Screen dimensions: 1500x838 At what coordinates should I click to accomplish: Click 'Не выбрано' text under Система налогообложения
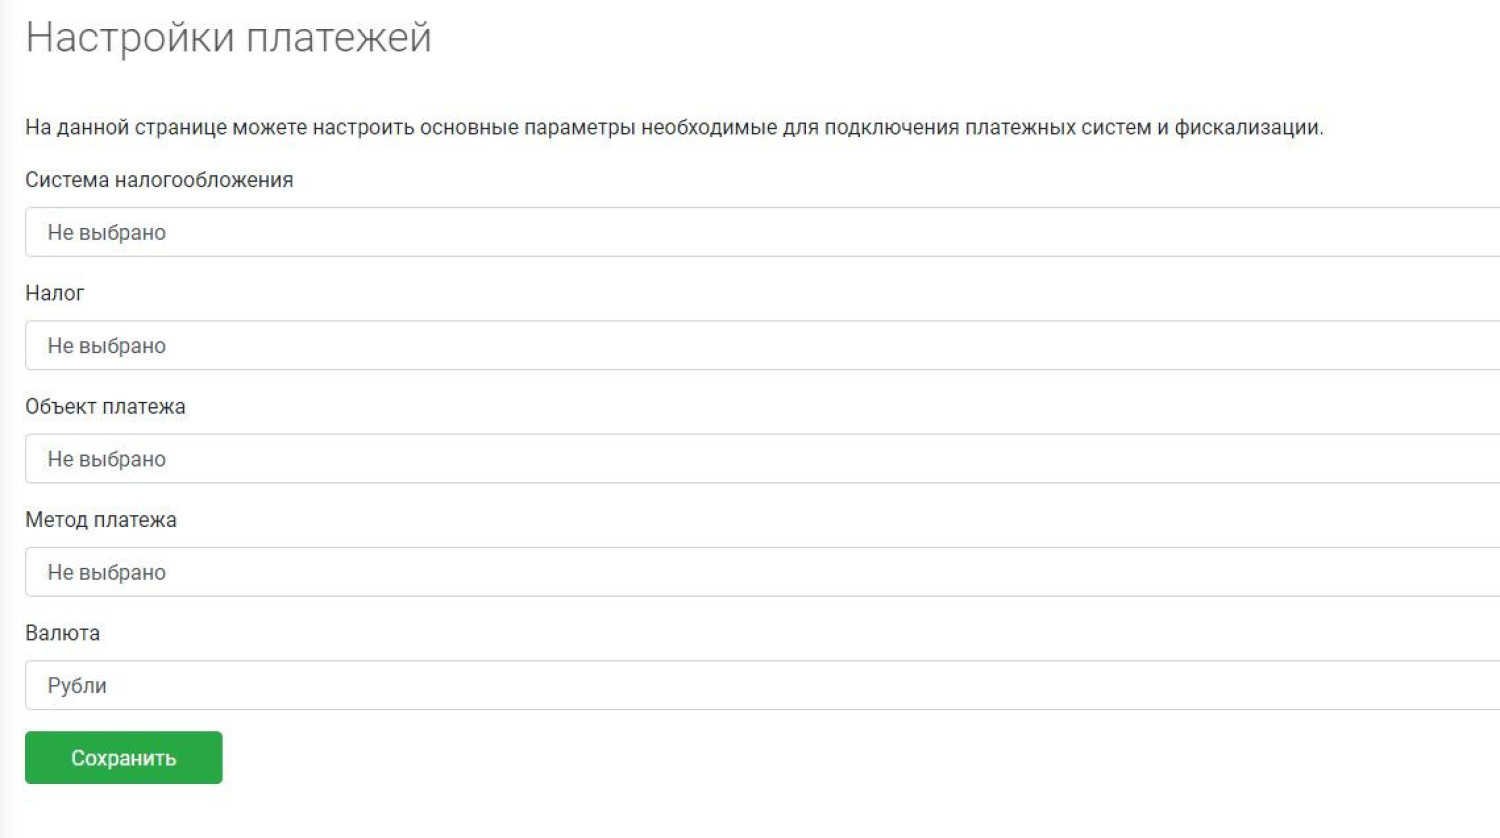[107, 233]
